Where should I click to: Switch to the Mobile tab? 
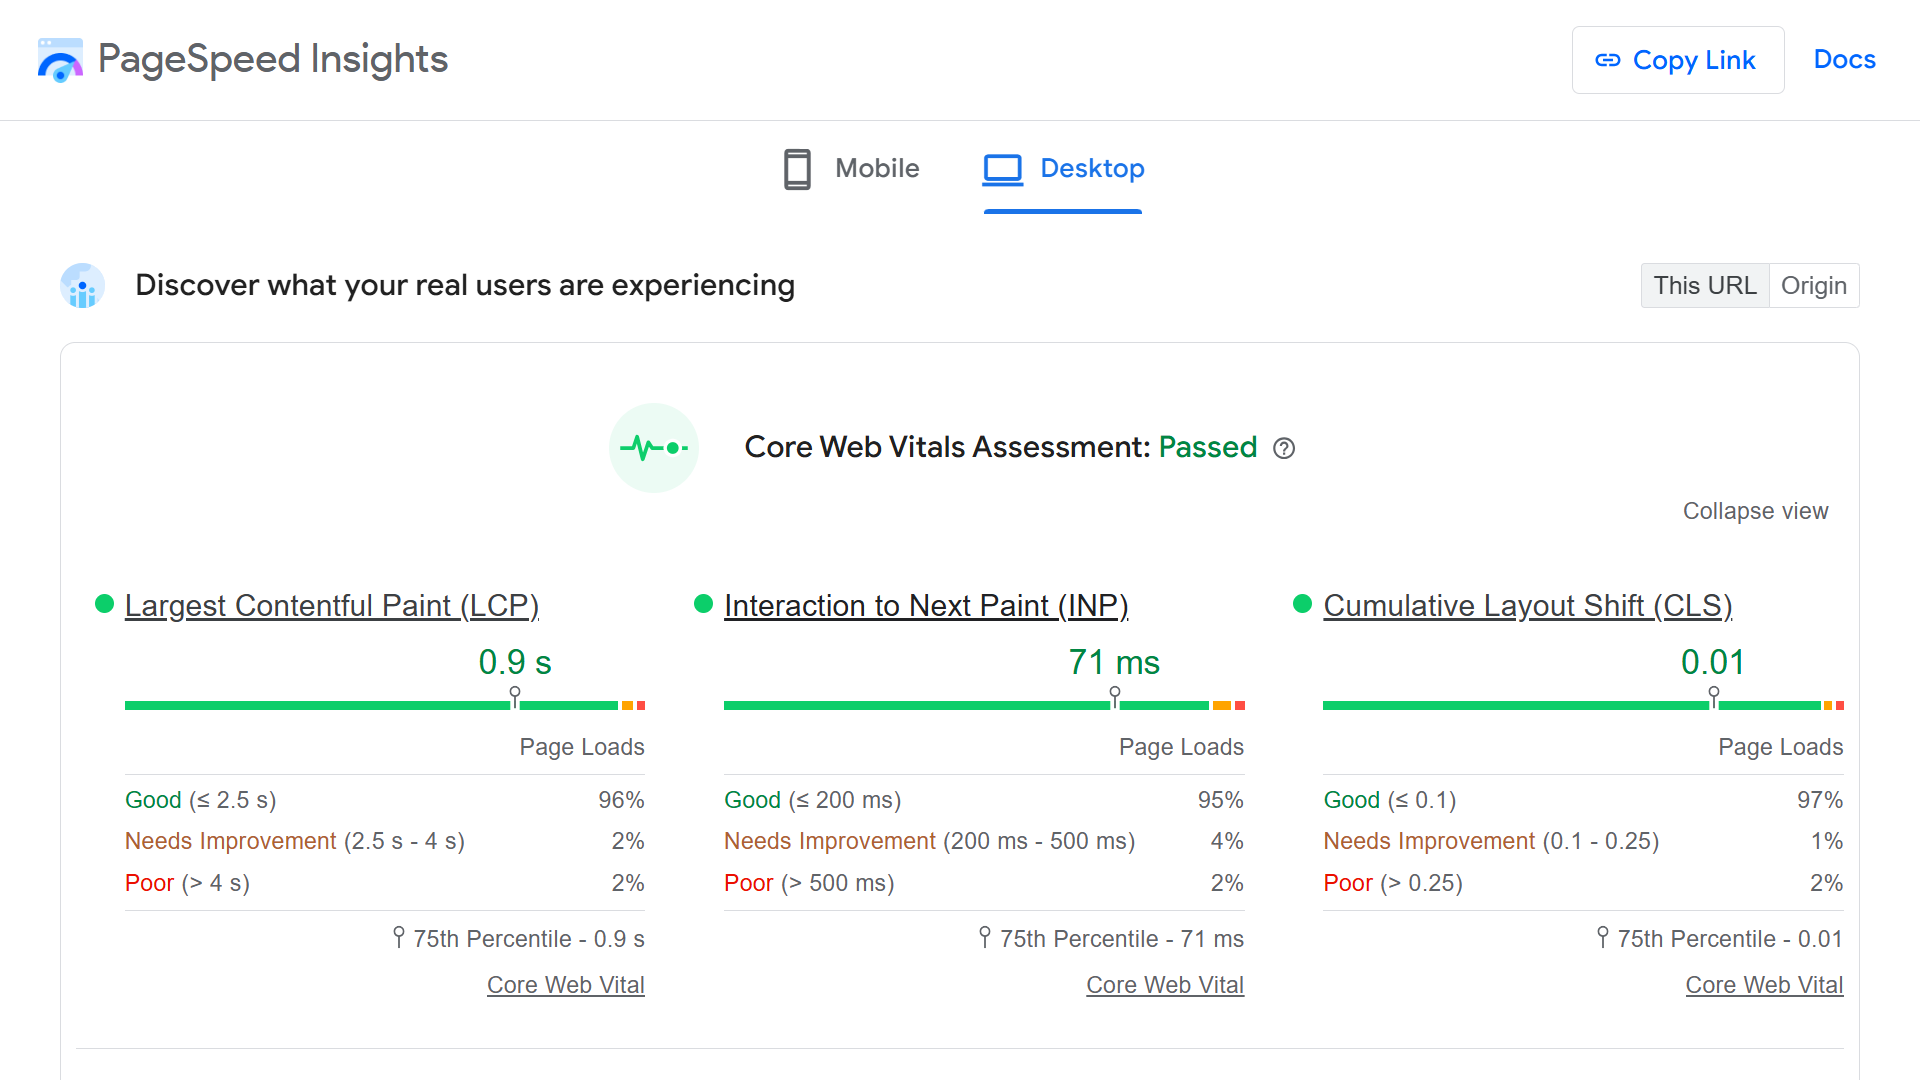click(851, 169)
